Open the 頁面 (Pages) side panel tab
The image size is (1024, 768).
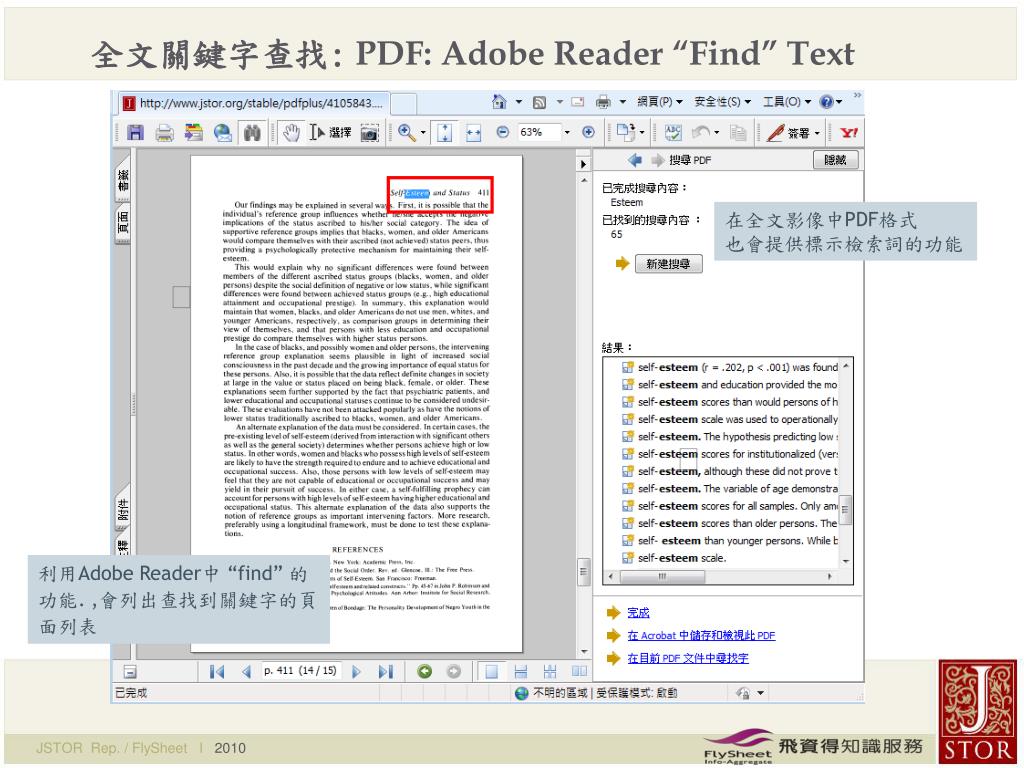123,223
